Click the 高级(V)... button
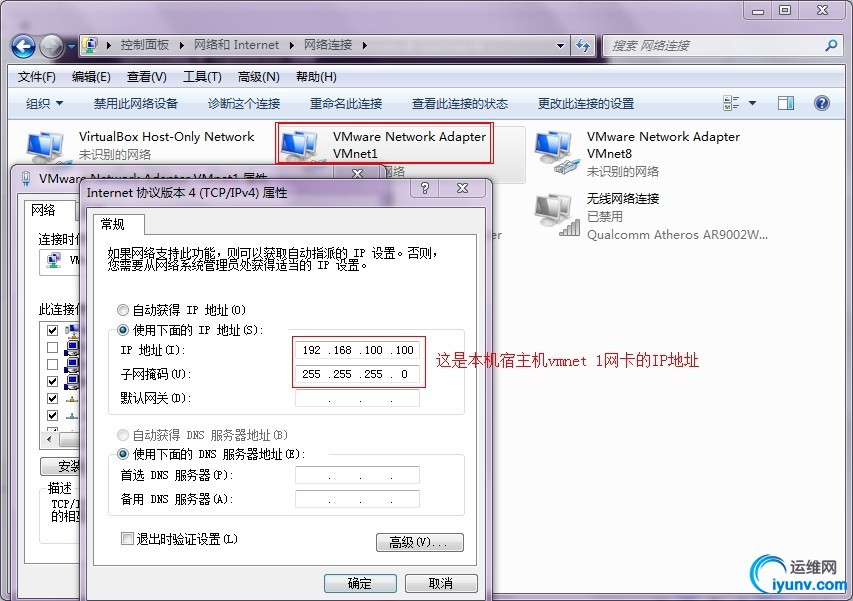The width and height of the screenshot is (853, 601). tap(419, 542)
